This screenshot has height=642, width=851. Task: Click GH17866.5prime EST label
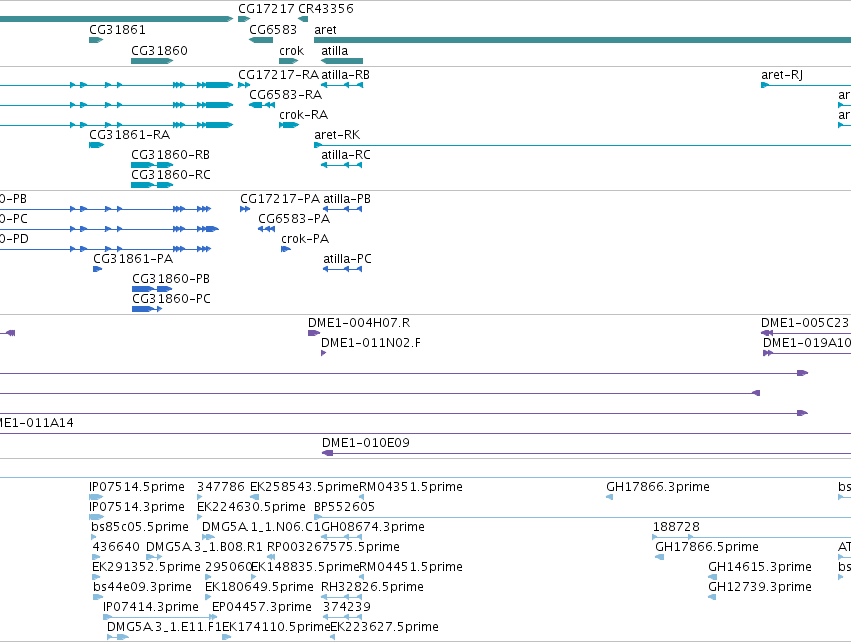coord(707,547)
